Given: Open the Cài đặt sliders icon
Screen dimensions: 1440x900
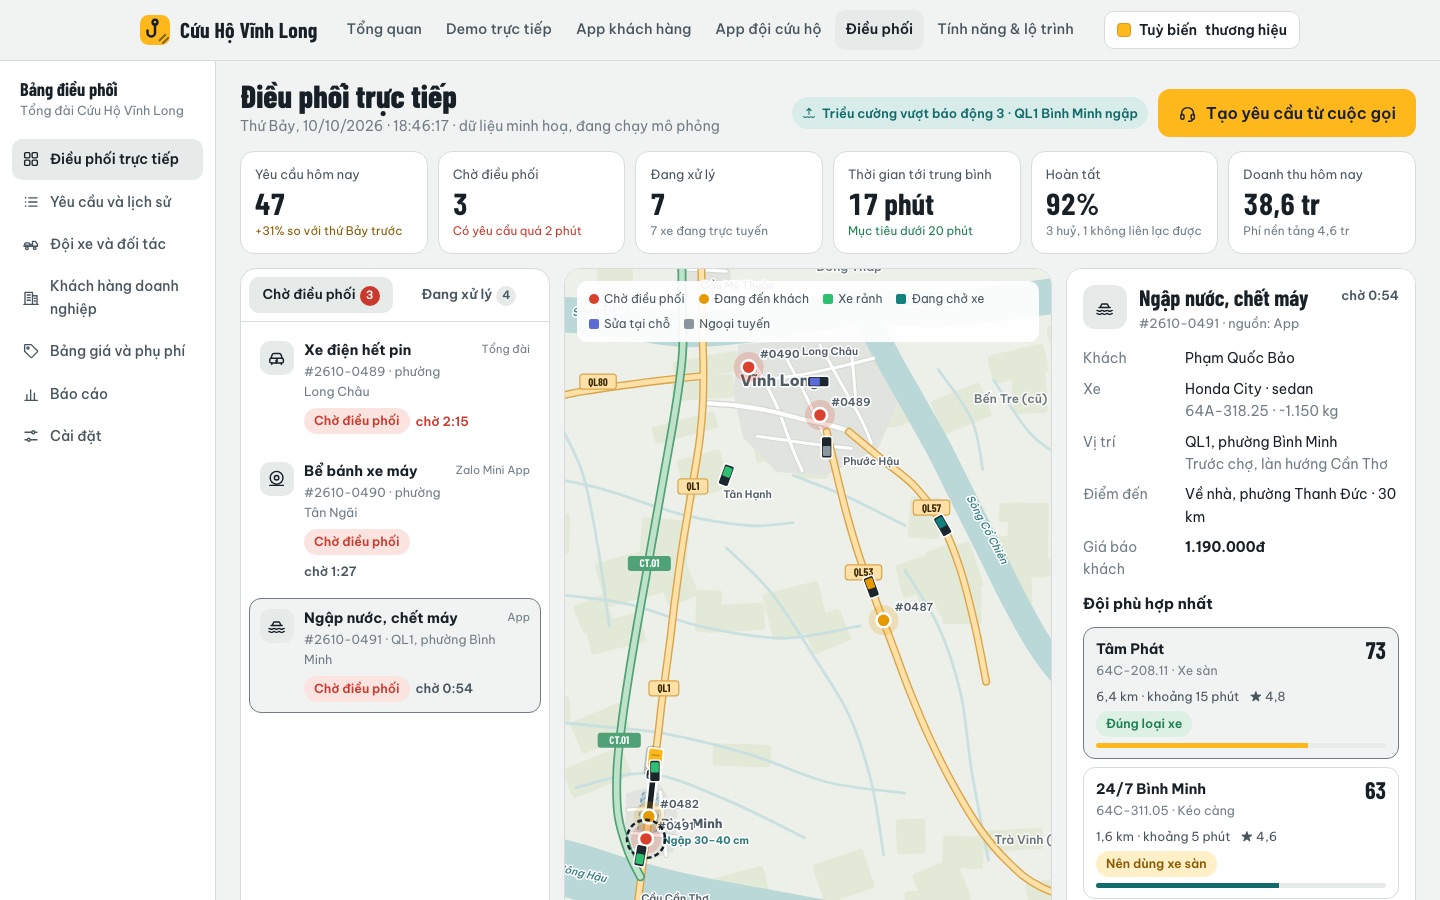Looking at the screenshot, I should (x=31, y=436).
